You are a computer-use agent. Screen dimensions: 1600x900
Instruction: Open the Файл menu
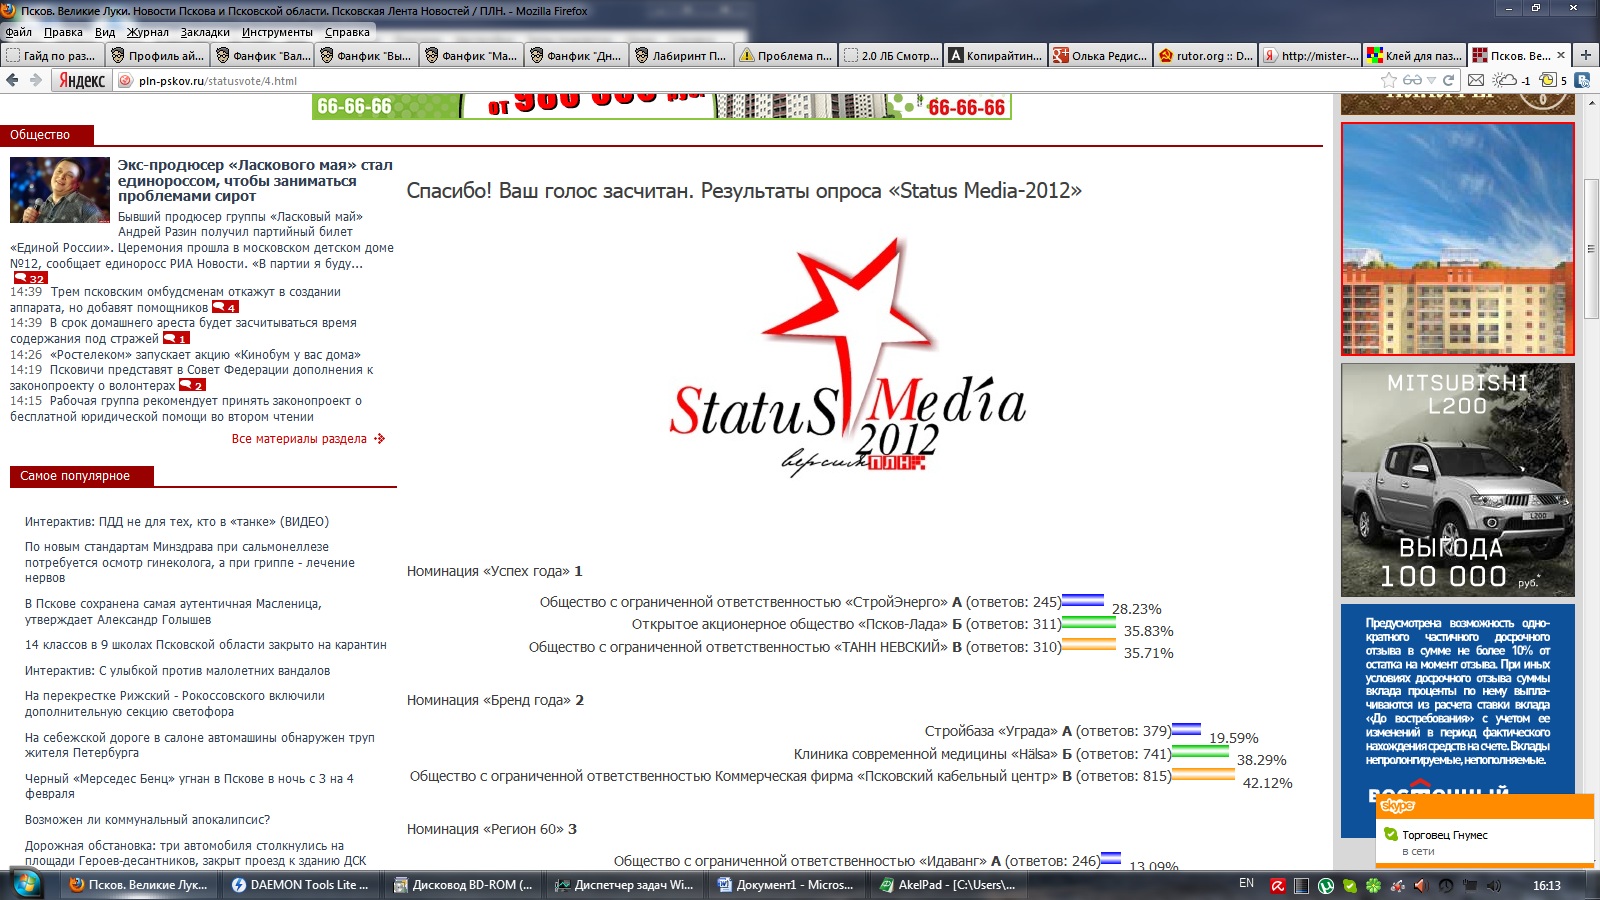click(18, 32)
